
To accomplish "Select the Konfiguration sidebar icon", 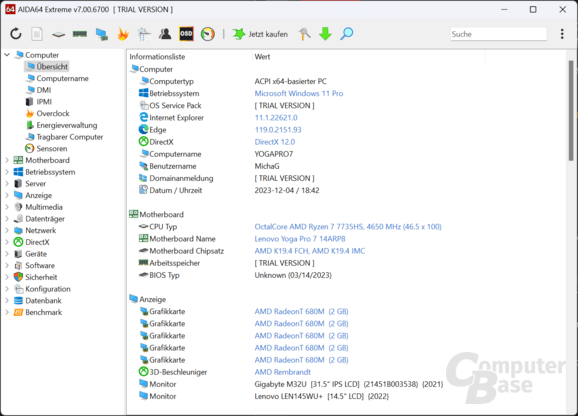I will [18, 289].
